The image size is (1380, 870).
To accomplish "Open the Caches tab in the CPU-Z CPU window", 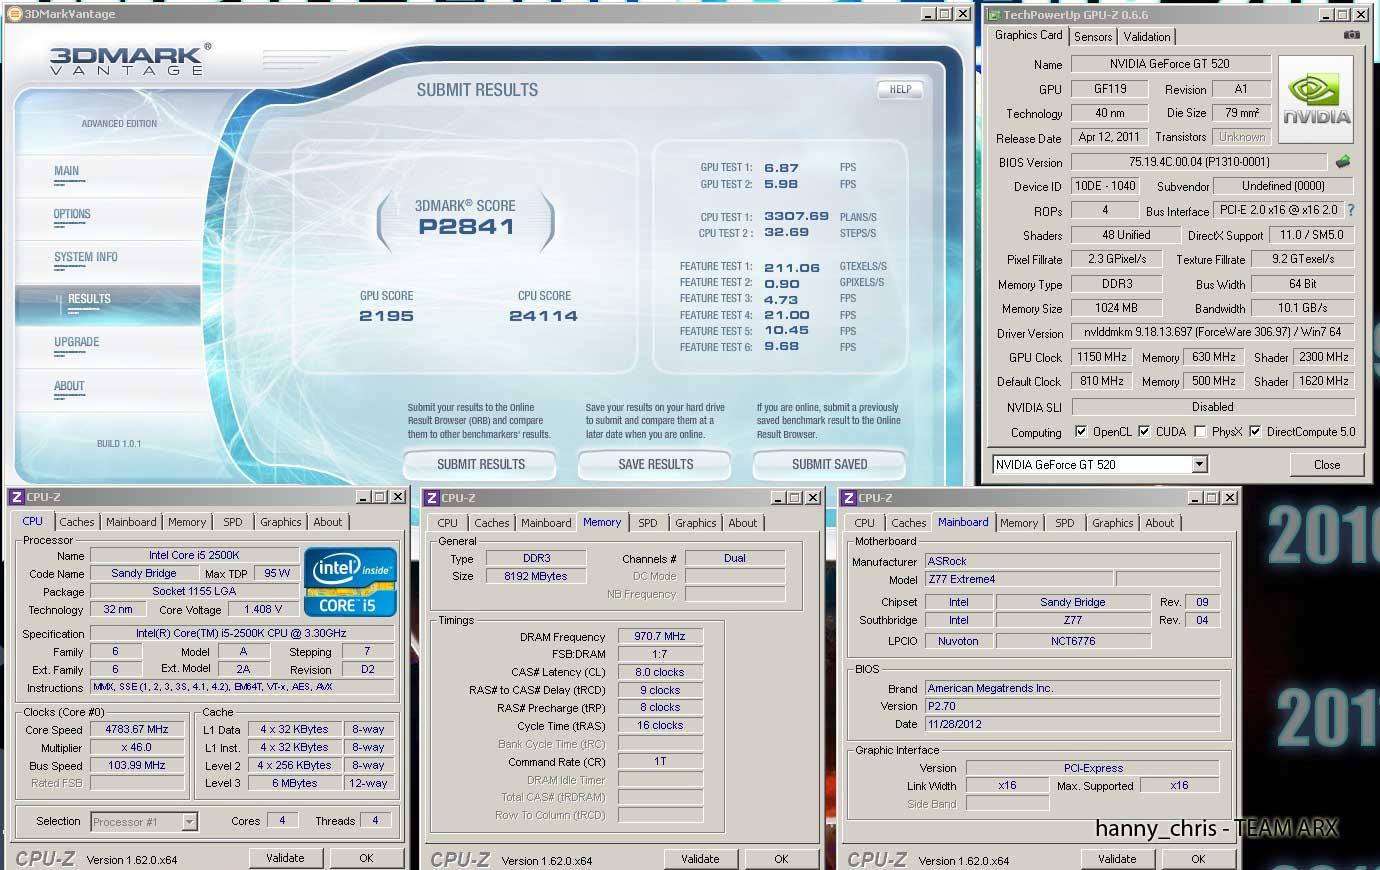I will (x=76, y=522).
